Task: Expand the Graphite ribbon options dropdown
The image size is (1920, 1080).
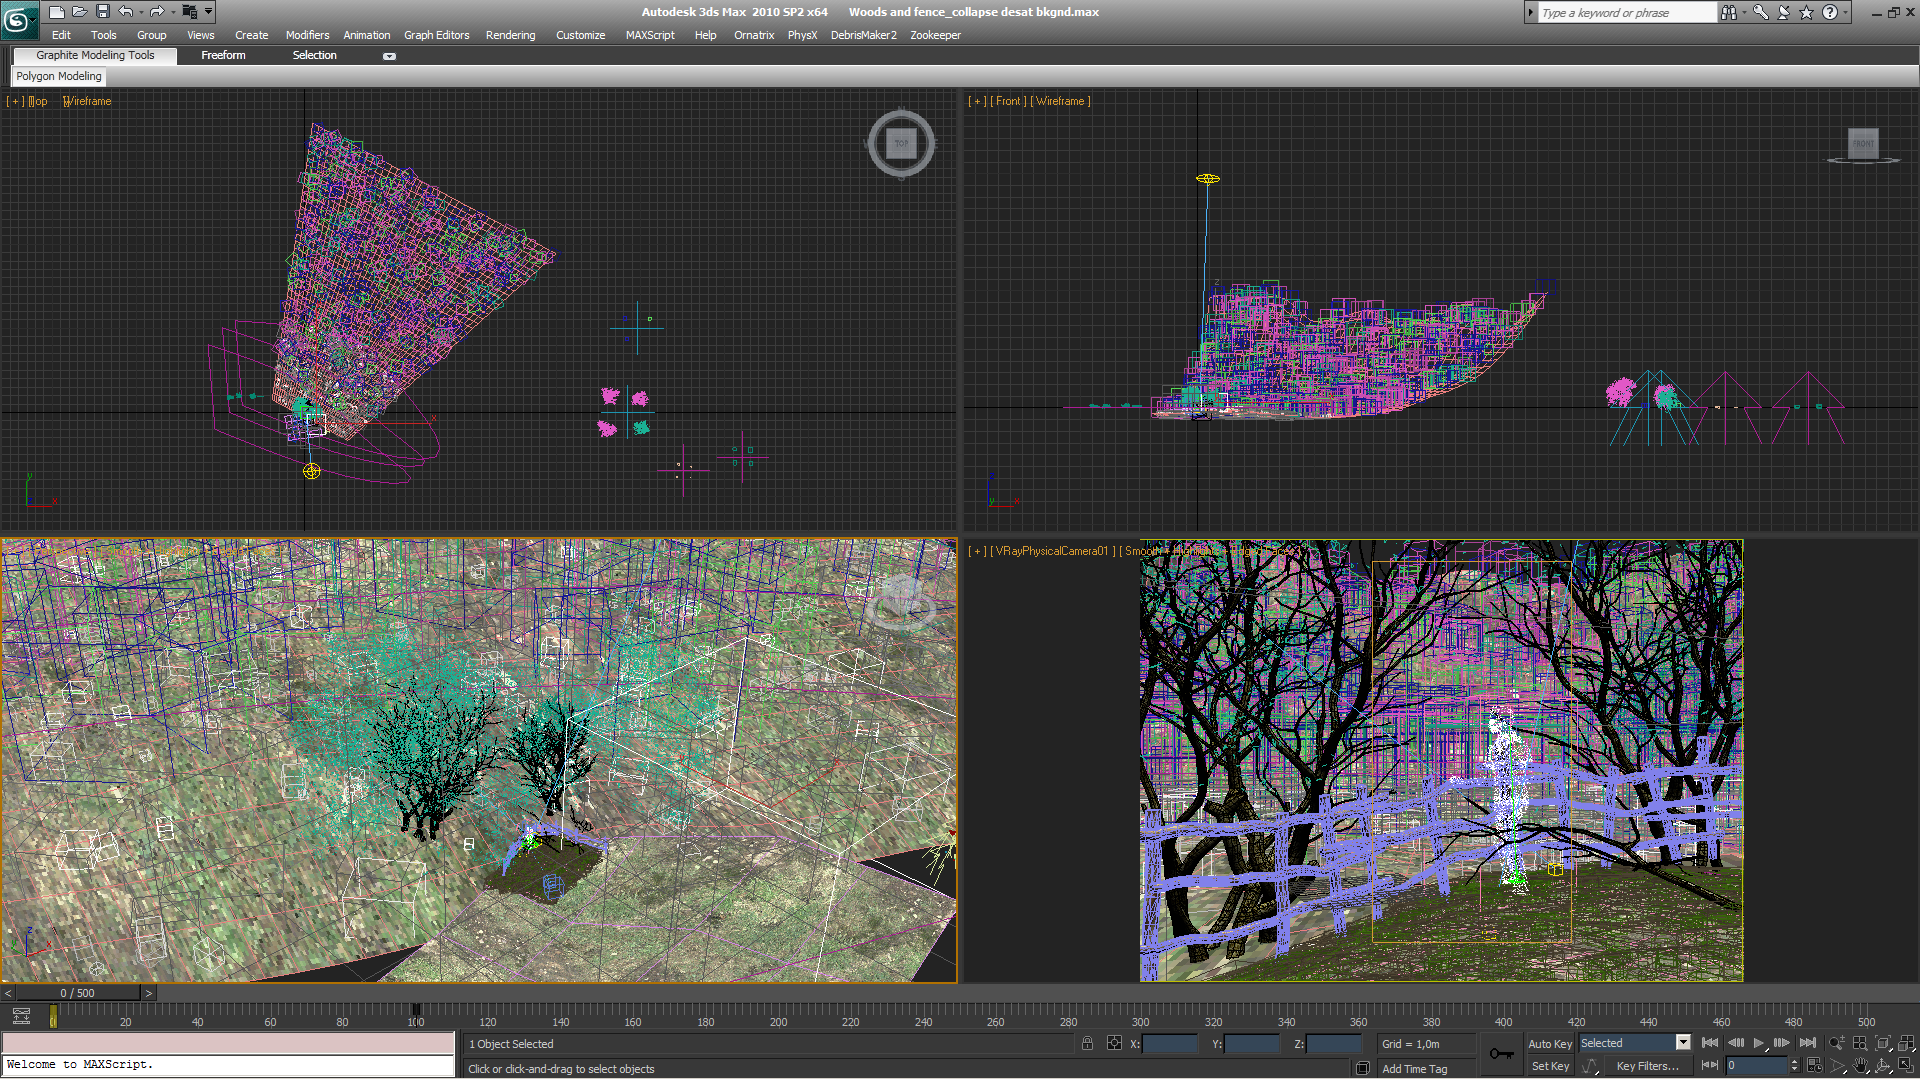Action: [x=389, y=56]
